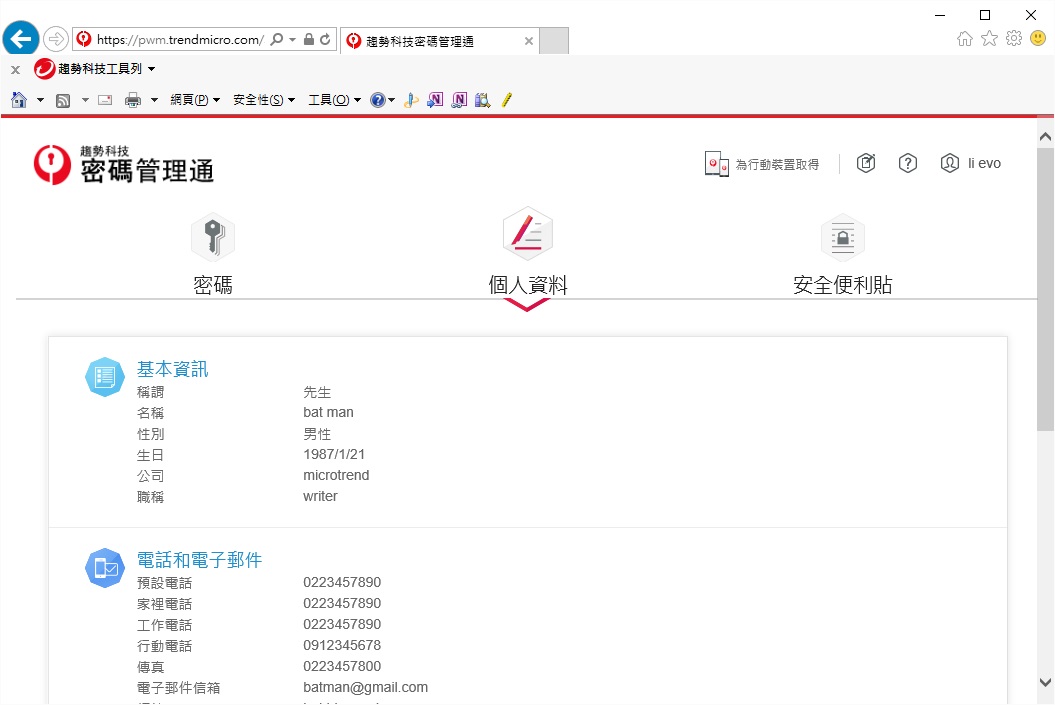Viewport: 1055px width, 705px height.
Task: Click the 電話和電子郵件 section icon
Action: (x=105, y=568)
